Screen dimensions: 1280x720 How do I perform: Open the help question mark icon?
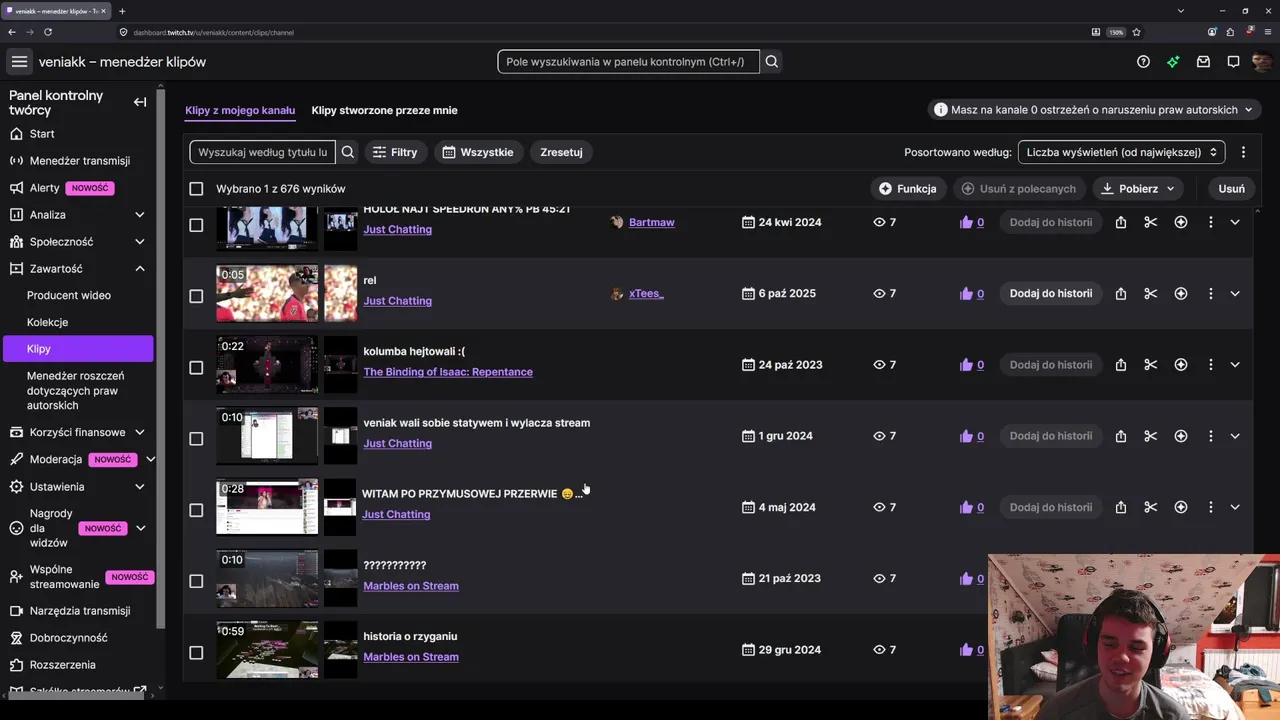click(1143, 62)
